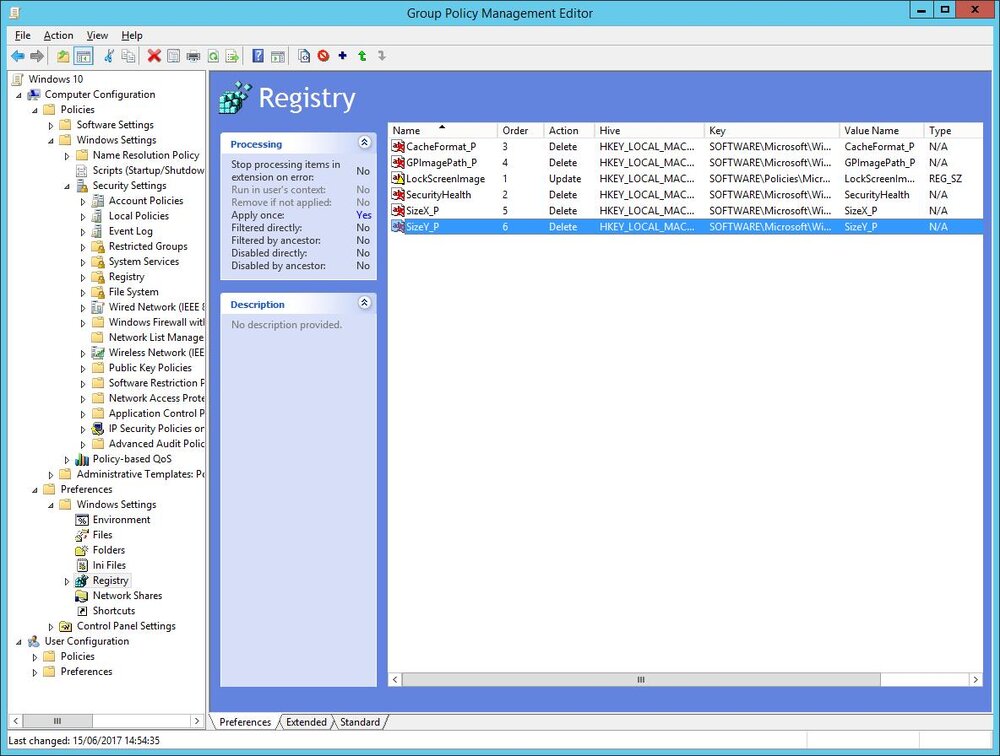The width and height of the screenshot is (1000, 756).
Task: Click the Print toolbar icon
Action: (x=193, y=56)
